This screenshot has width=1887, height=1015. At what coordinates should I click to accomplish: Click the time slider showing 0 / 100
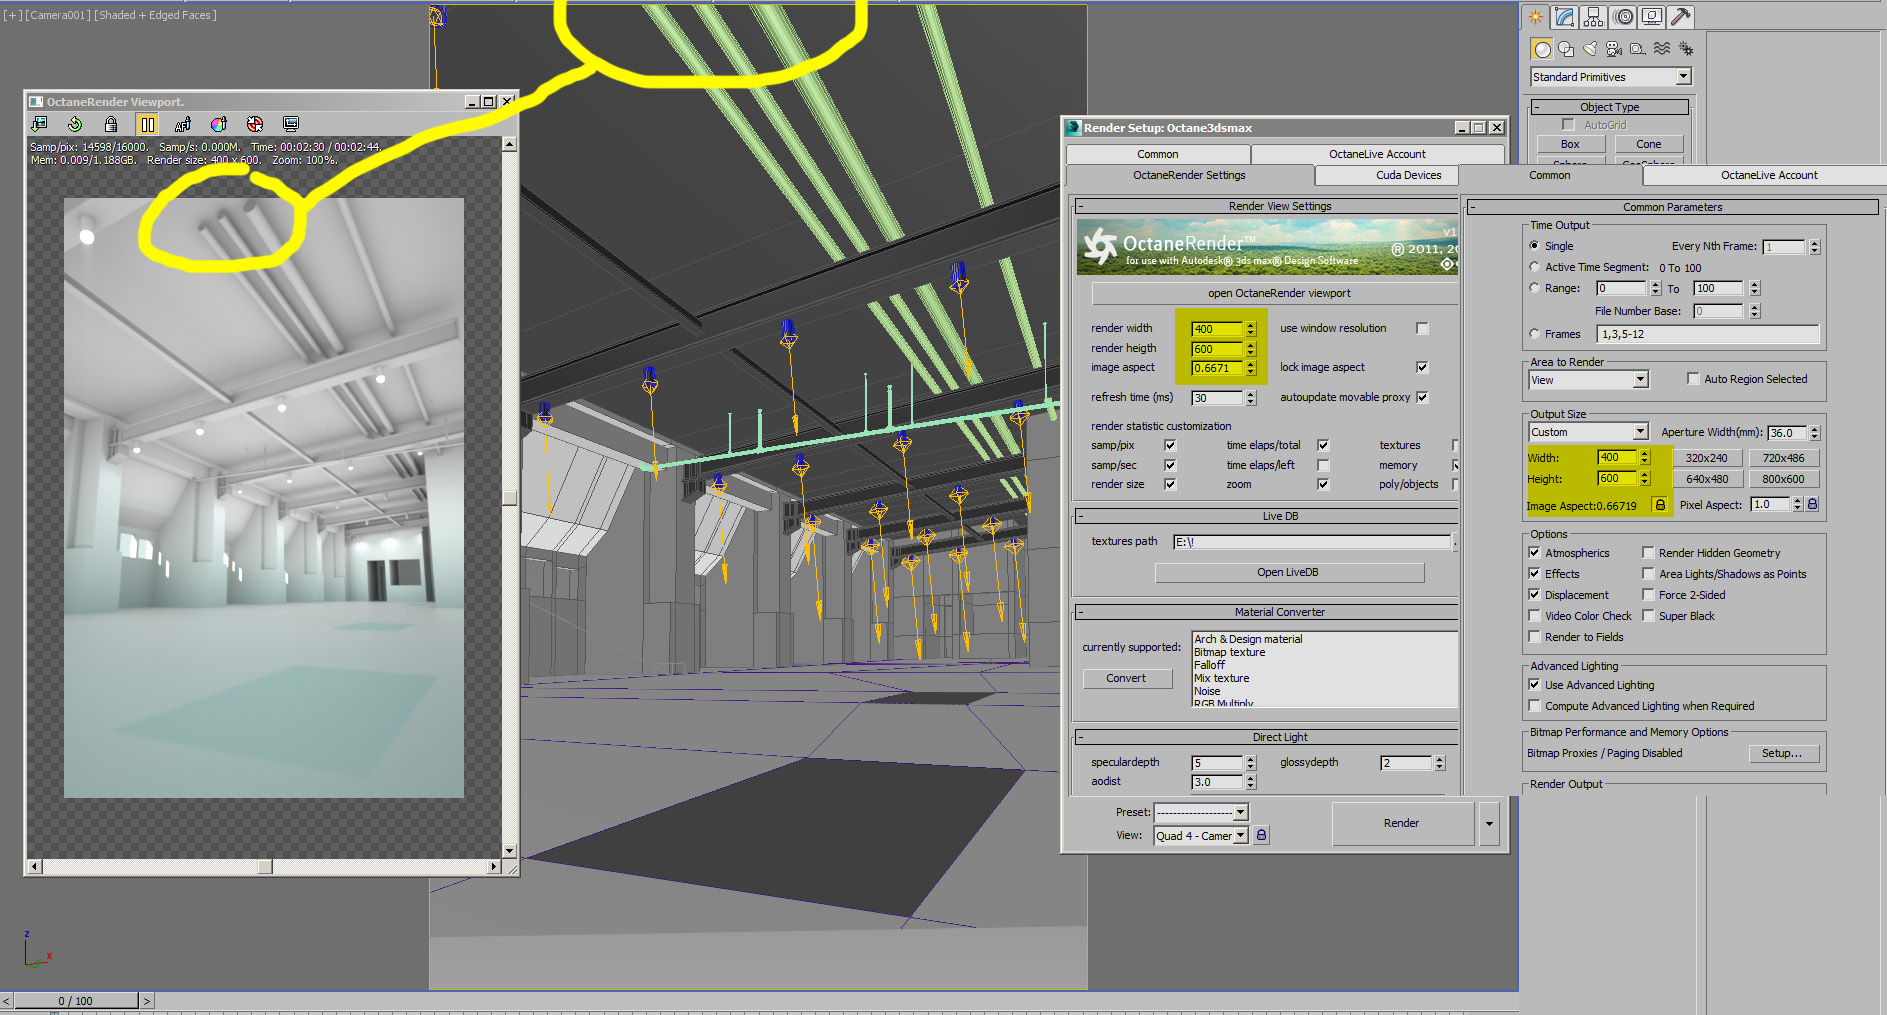coord(75,1001)
